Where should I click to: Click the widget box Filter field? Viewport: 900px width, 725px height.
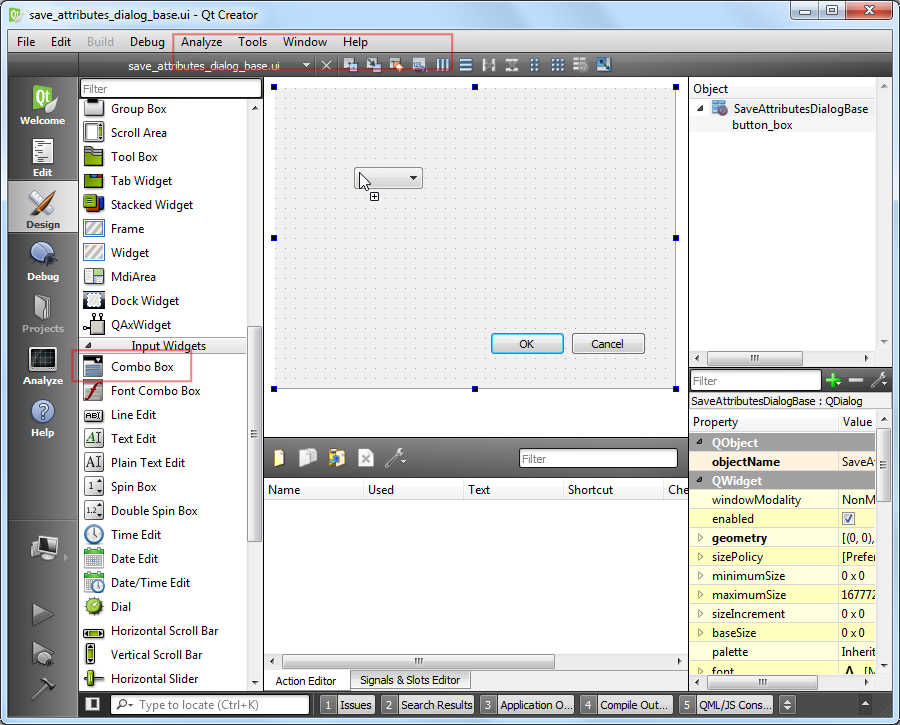pyautogui.click(x=170, y=88)
